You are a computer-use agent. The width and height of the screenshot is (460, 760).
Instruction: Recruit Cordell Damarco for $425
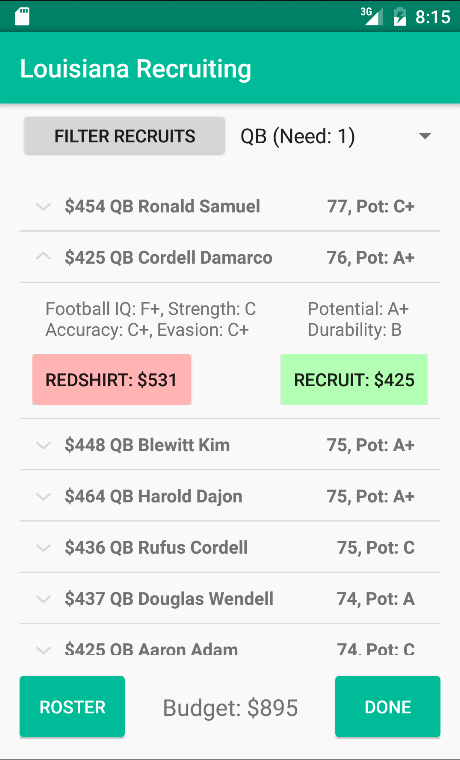coord(354,380)
